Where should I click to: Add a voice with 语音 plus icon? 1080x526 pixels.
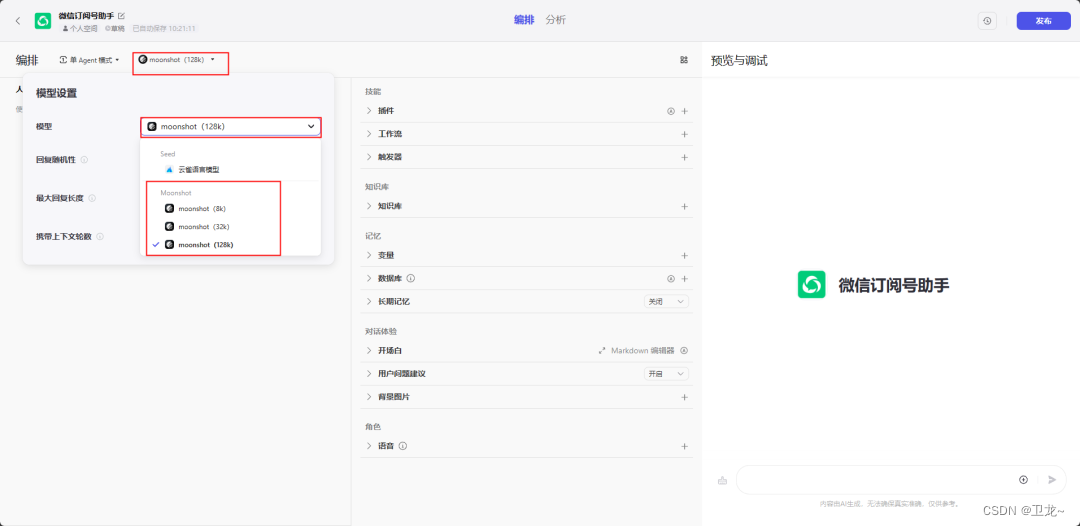(685, 446)
